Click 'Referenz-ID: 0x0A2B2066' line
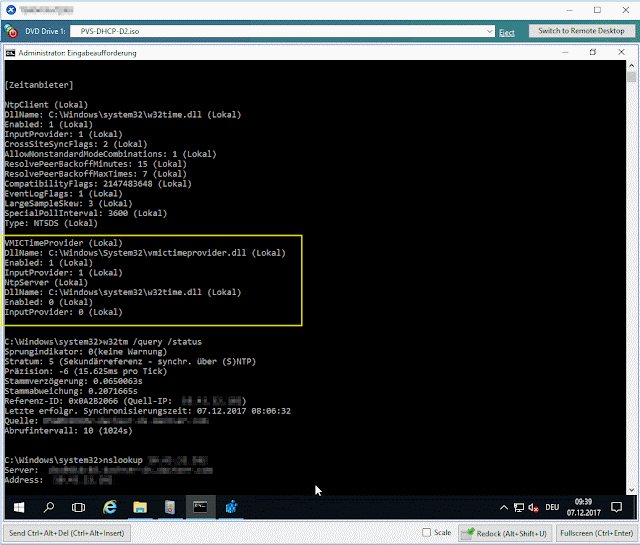 126,401
